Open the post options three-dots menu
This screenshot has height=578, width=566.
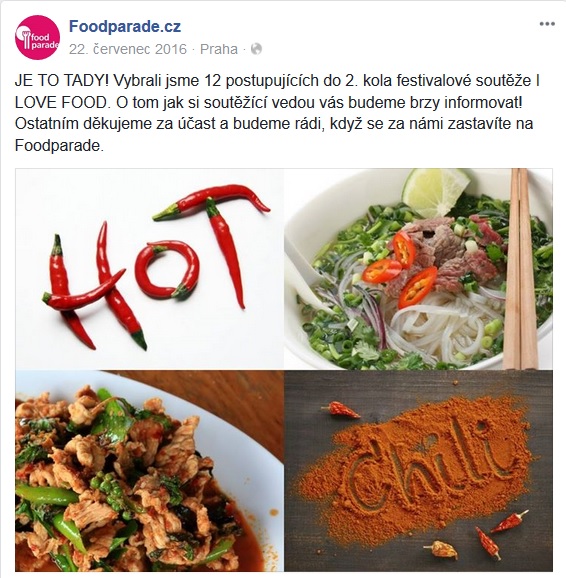tap(547, 24)
